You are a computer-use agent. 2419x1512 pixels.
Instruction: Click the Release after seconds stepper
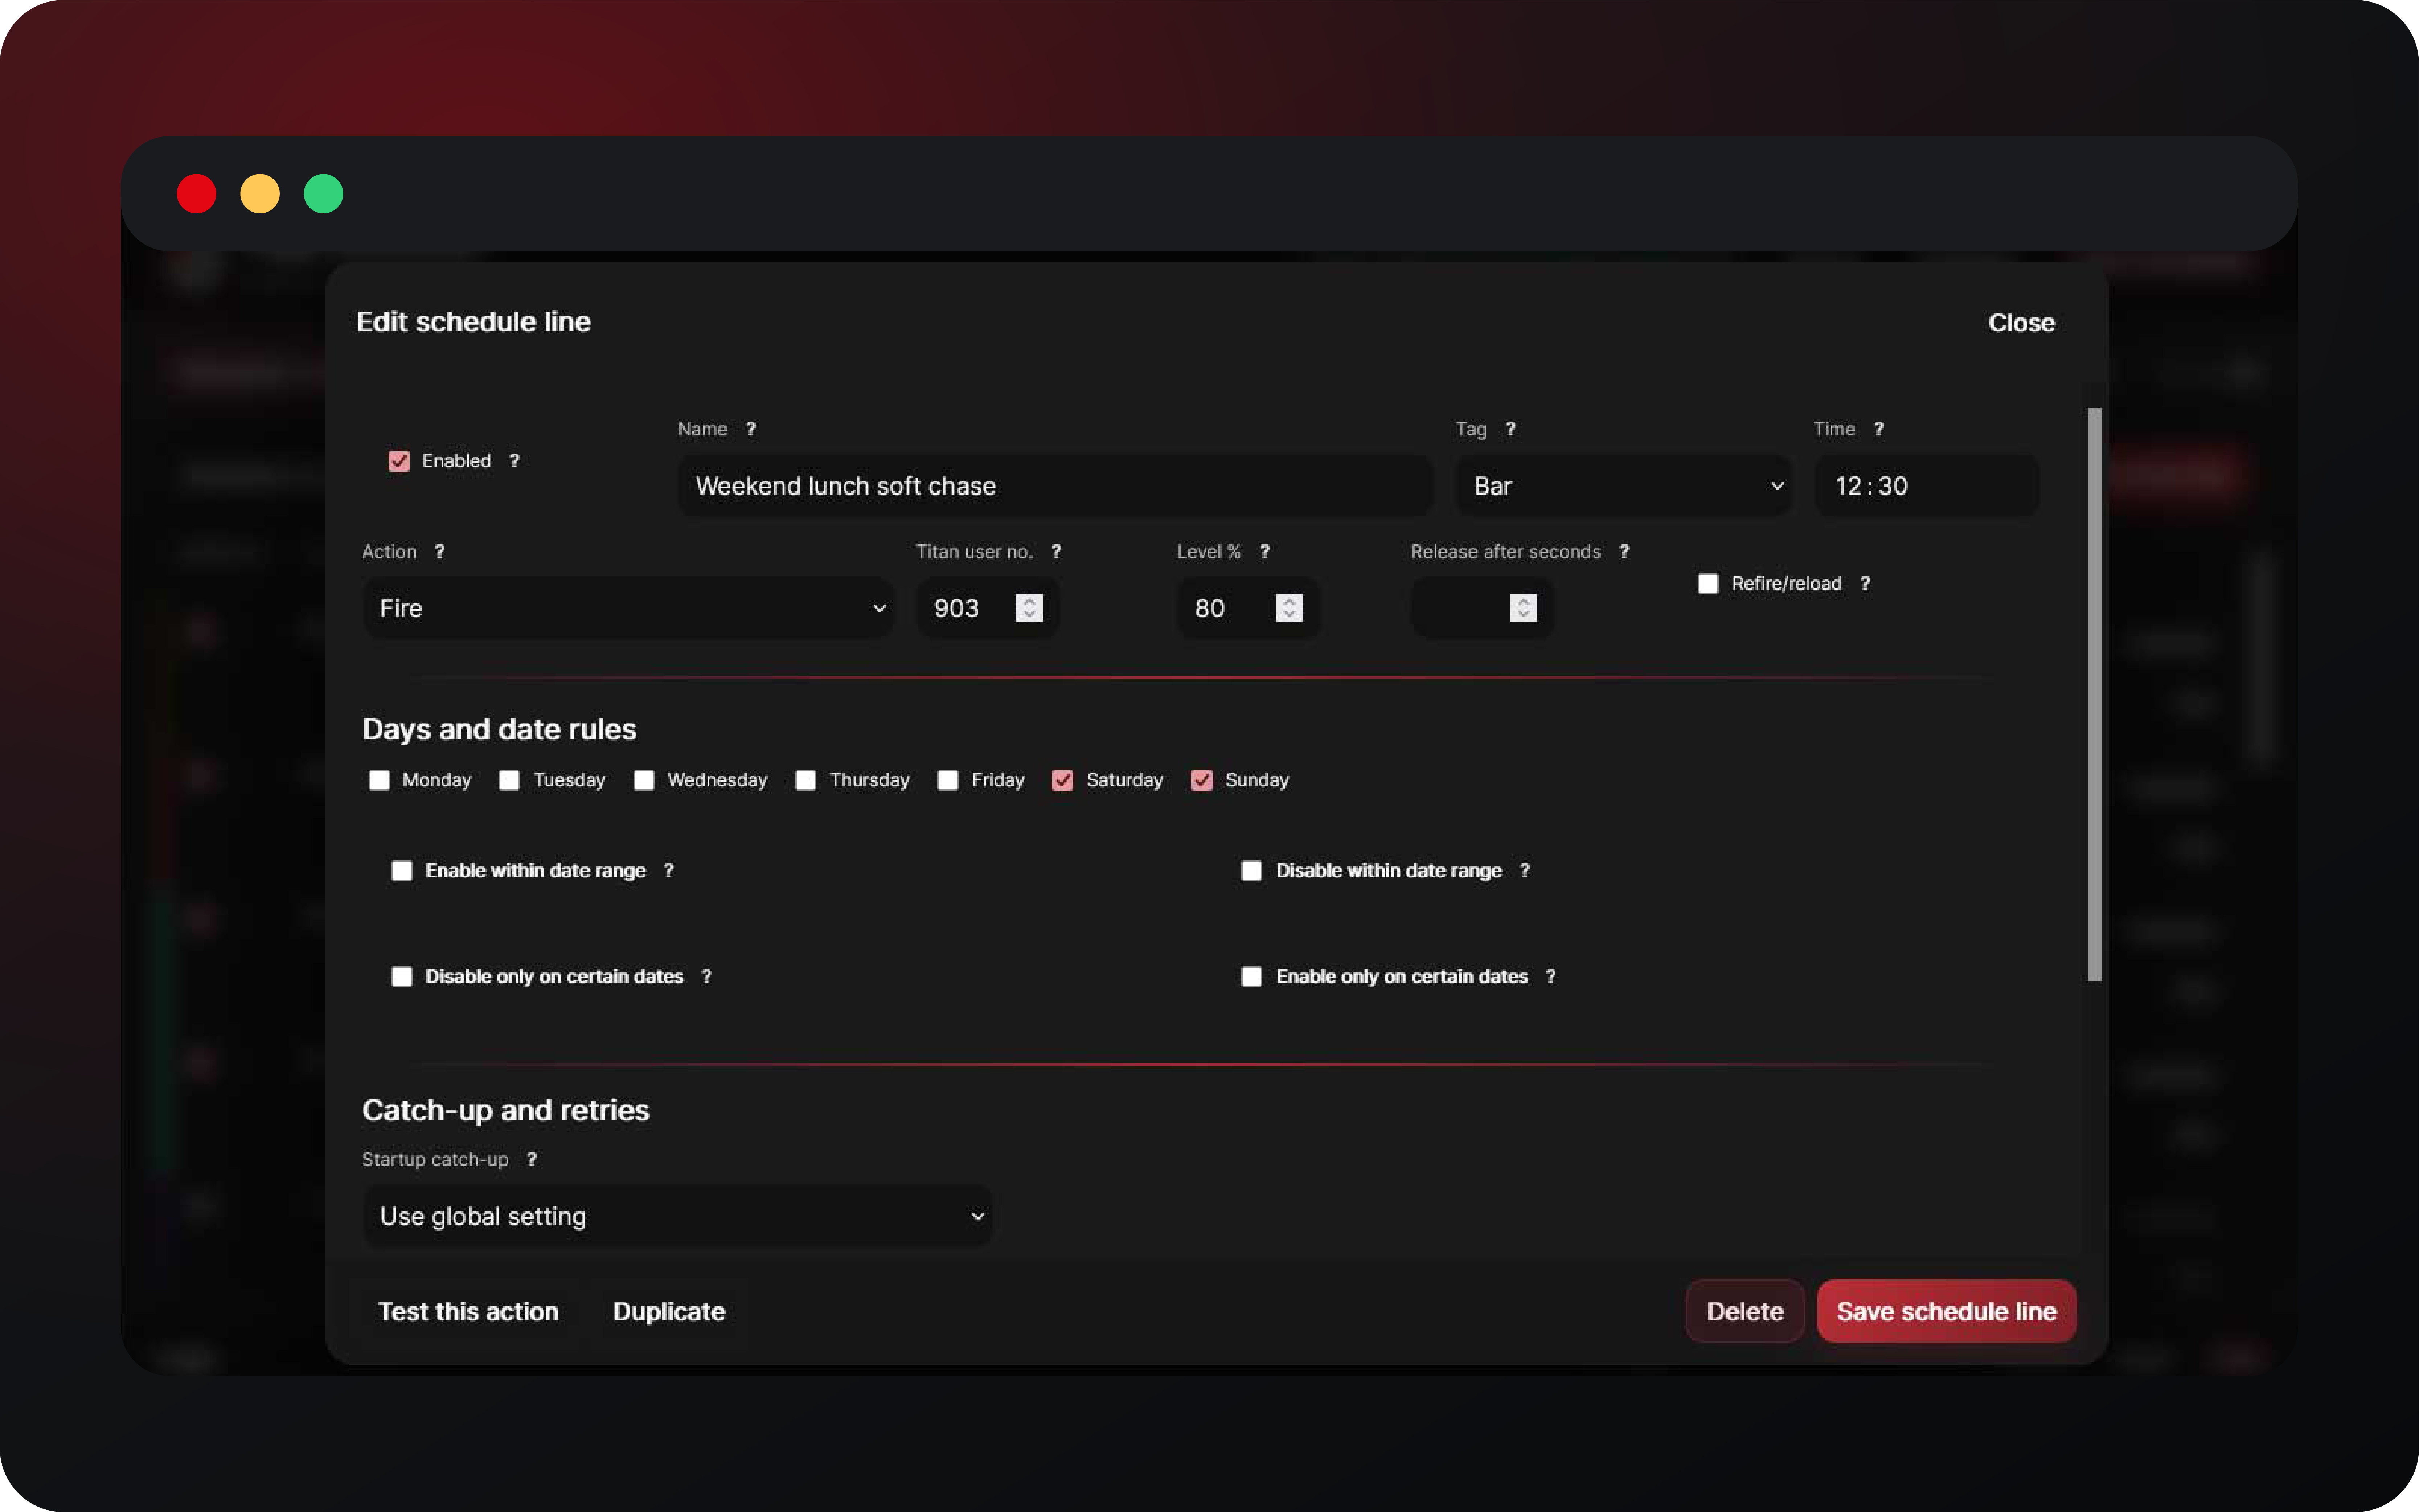coord(1523,608)
